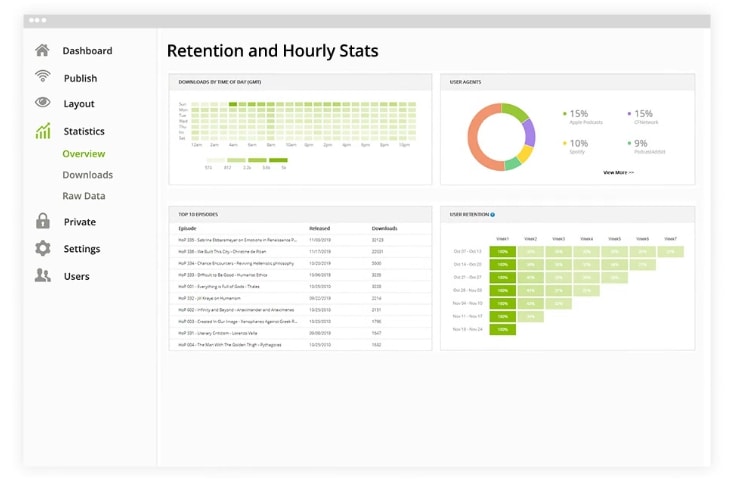The width and height of the screenshot is (742, 488).
Task: Click the Top 10 Episodes panel header
Action: pos(300,214)
